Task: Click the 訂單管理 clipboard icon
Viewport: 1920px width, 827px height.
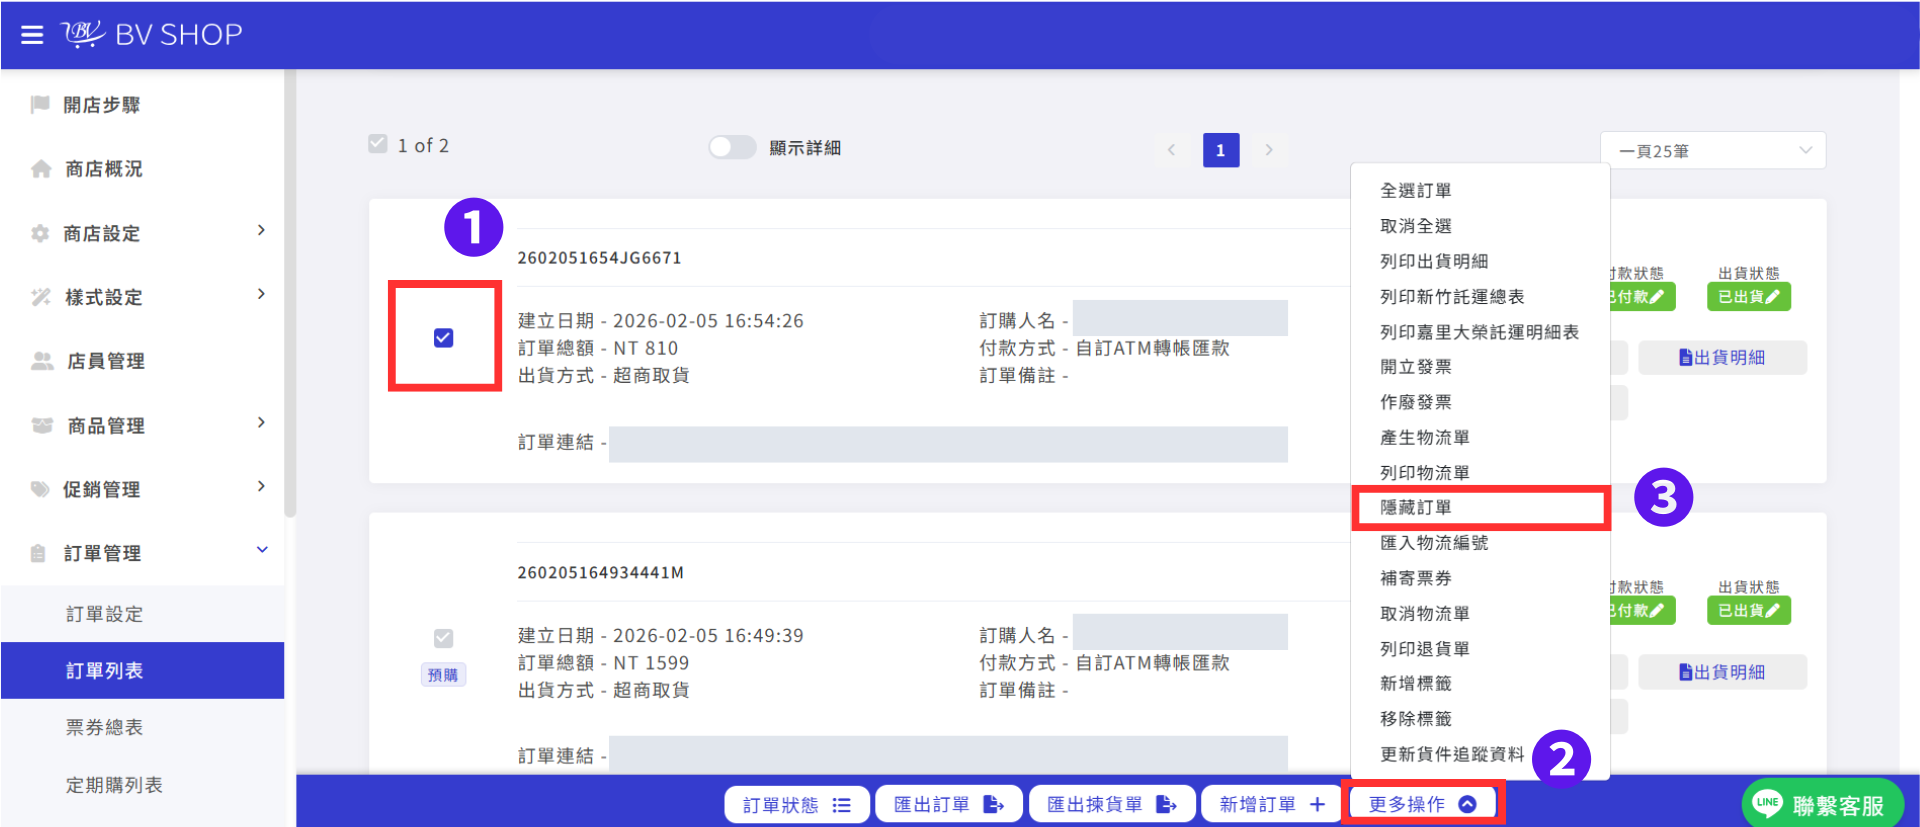Action: click(38, 553)
